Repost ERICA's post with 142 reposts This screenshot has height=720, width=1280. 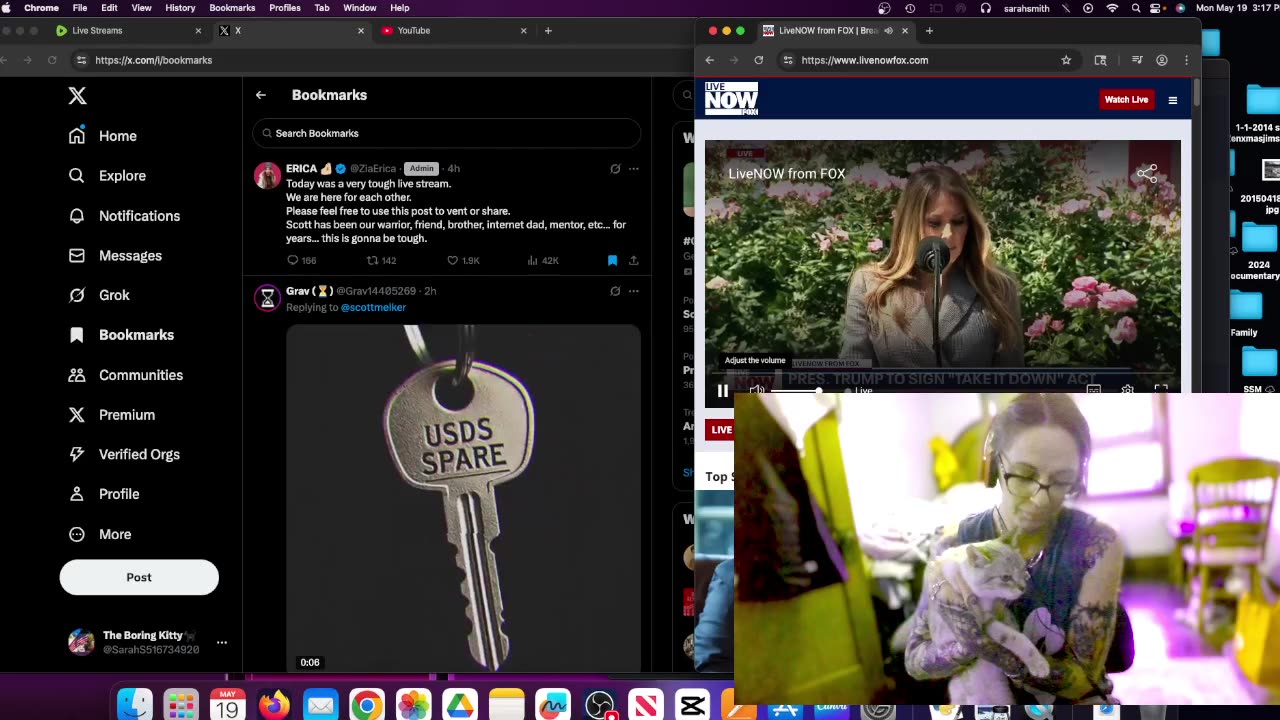[372, 260]
